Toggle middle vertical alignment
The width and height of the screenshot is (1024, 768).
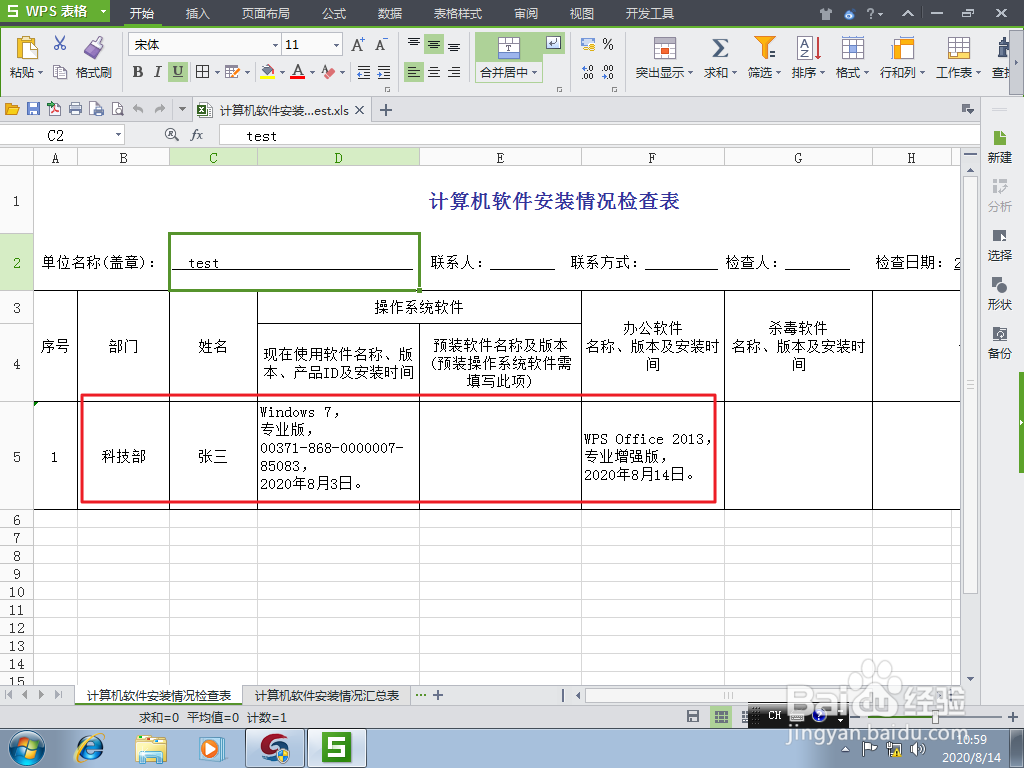(x=434, y=44)
